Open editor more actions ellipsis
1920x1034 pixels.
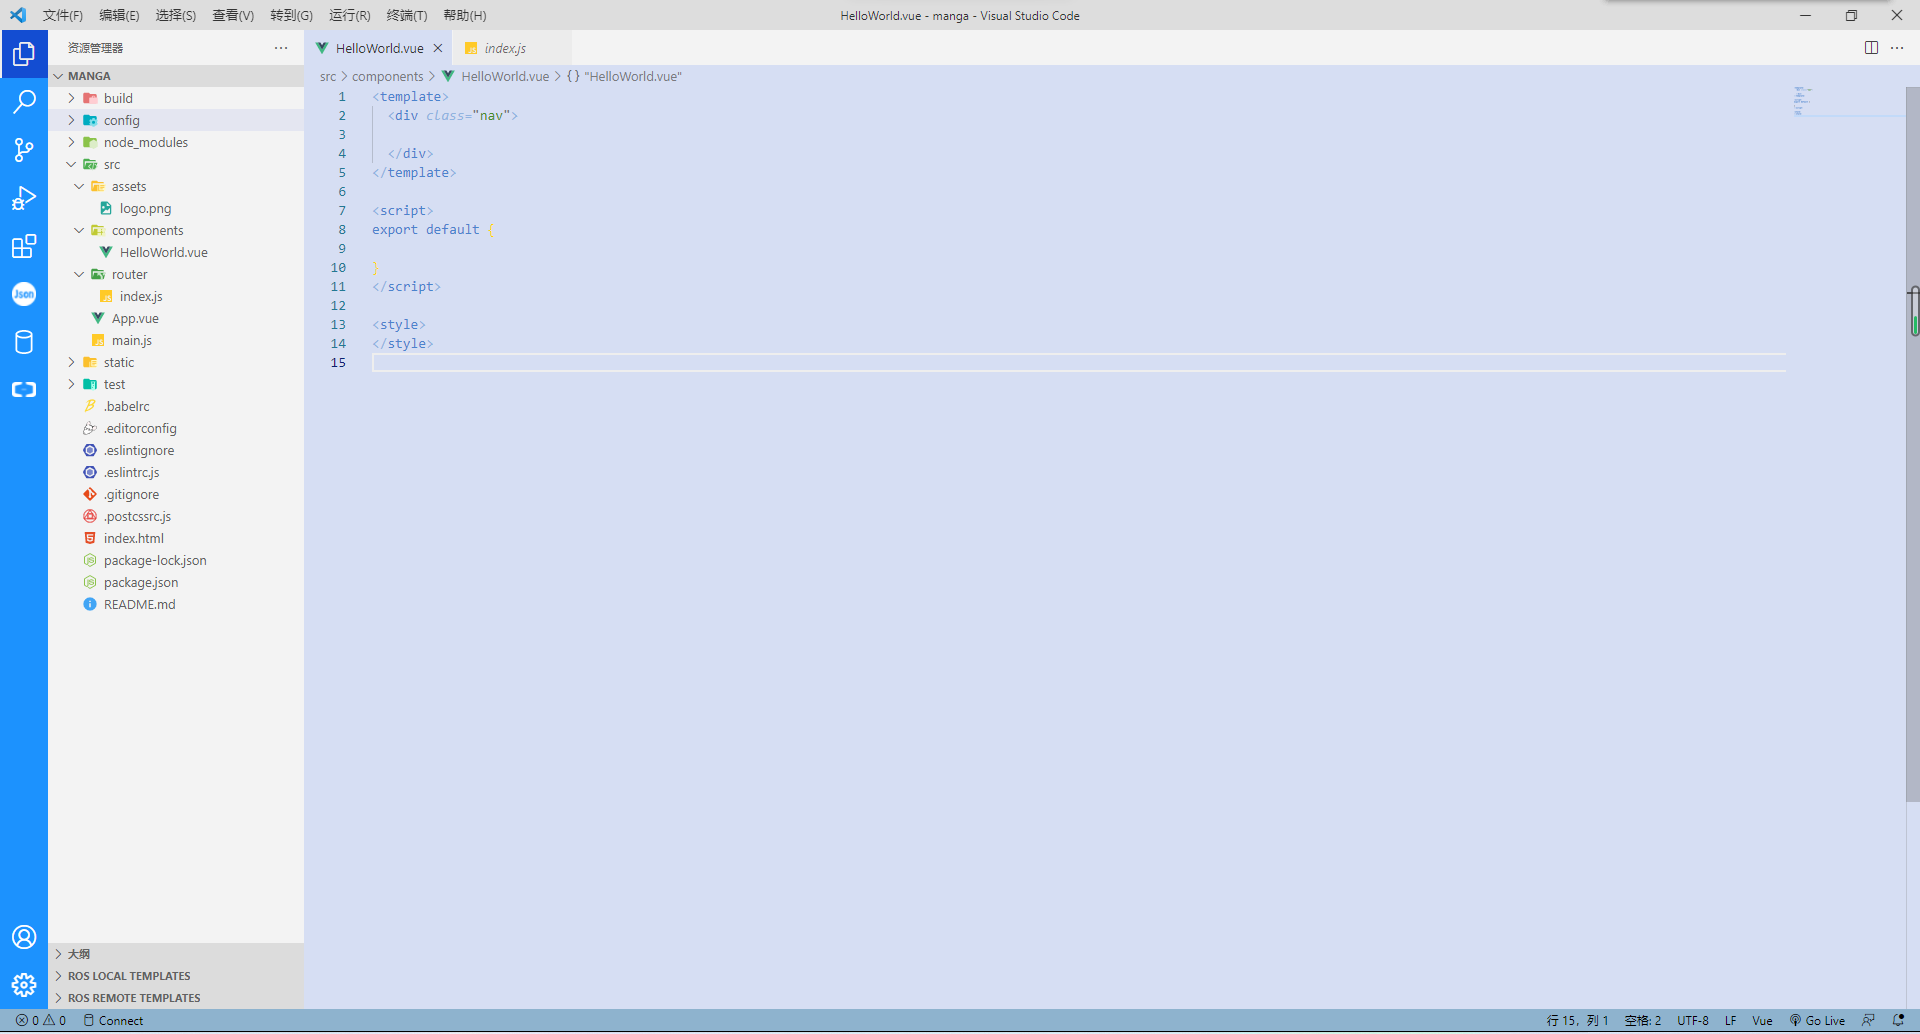1897,48
